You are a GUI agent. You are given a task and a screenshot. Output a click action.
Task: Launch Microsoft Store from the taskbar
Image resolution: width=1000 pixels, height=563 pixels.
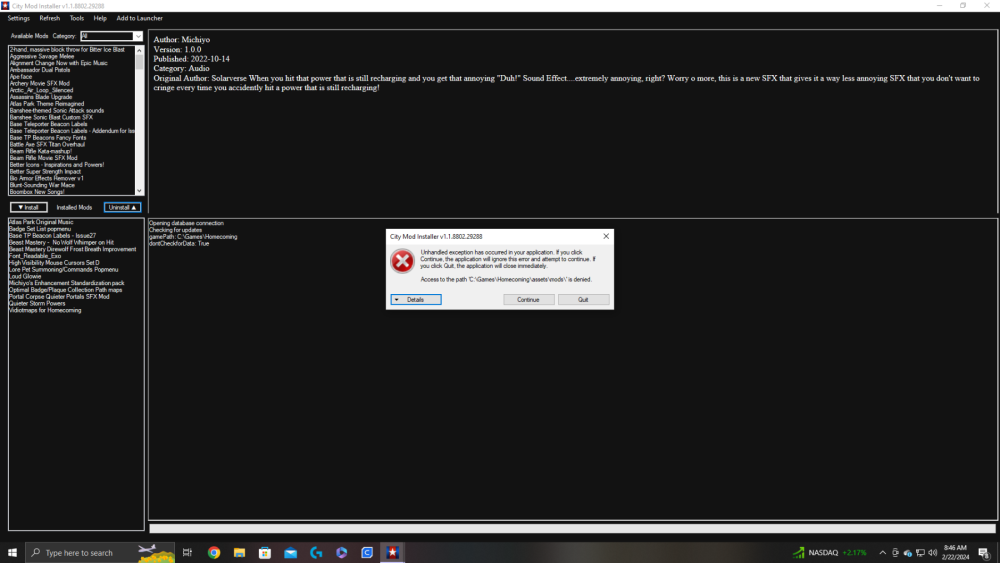[x=265, y=552]
